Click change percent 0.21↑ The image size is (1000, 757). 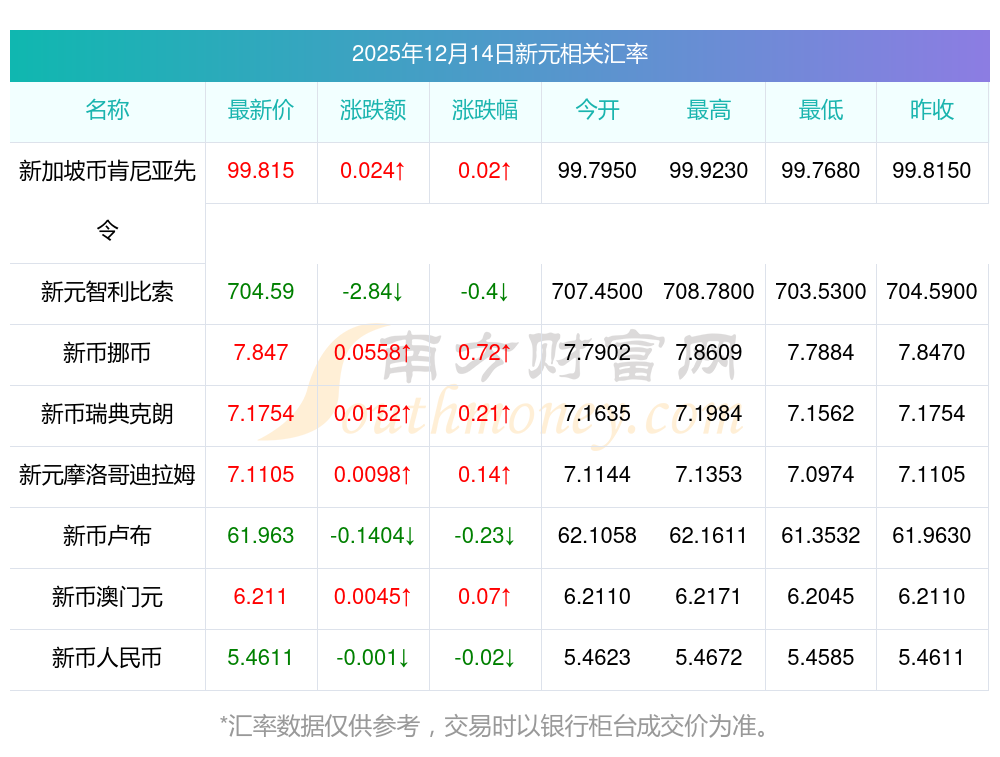click(x=485, y=413)
